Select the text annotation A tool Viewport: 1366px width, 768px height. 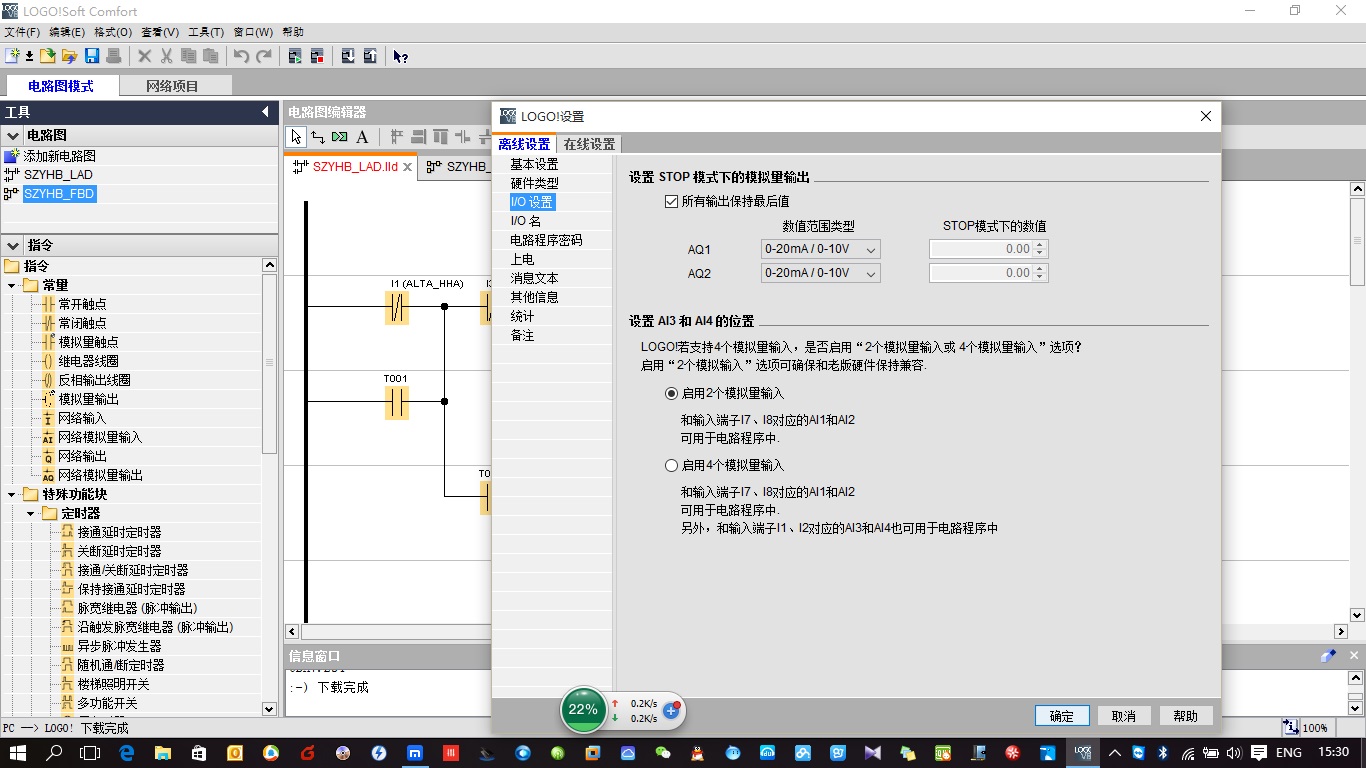(362, 137)
